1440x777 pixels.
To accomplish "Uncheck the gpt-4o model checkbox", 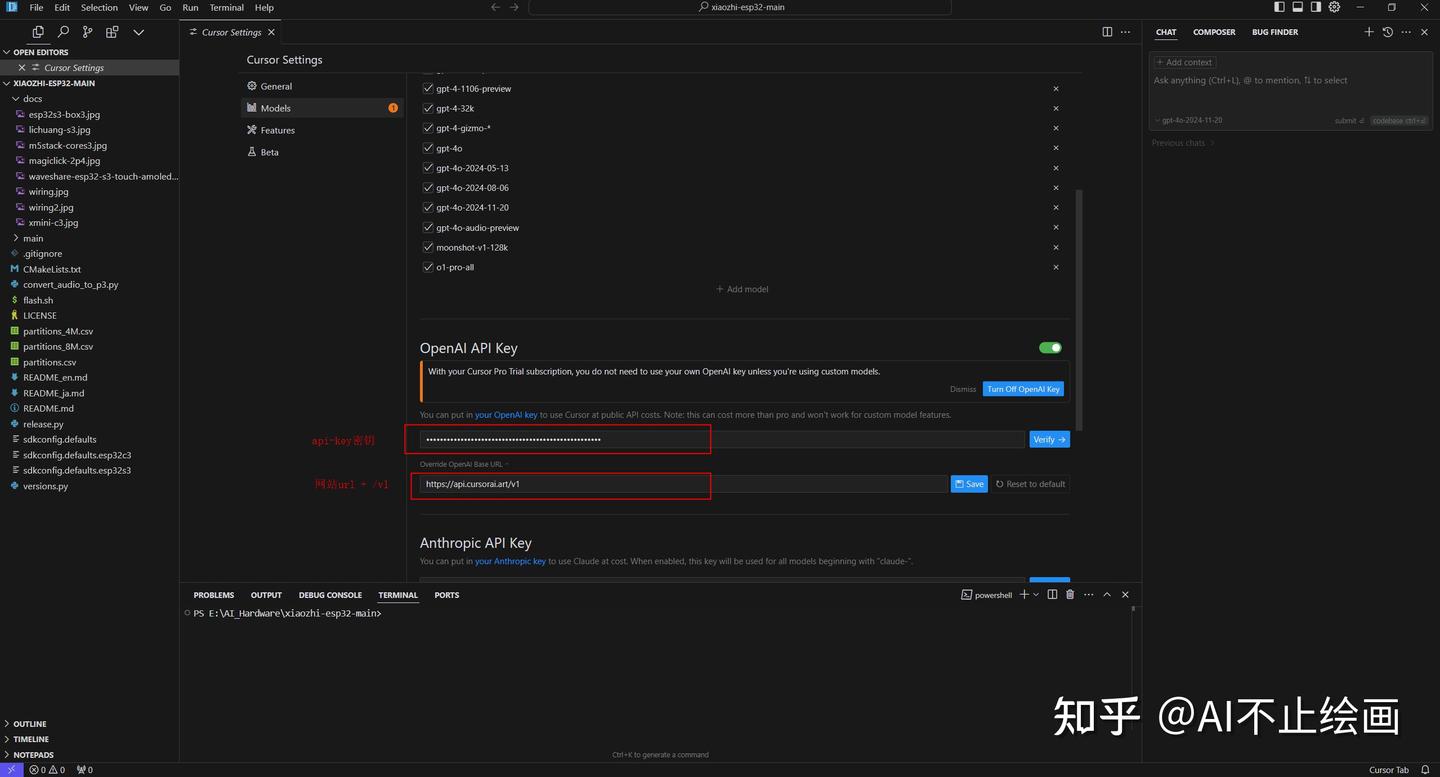I will [428, 147].
